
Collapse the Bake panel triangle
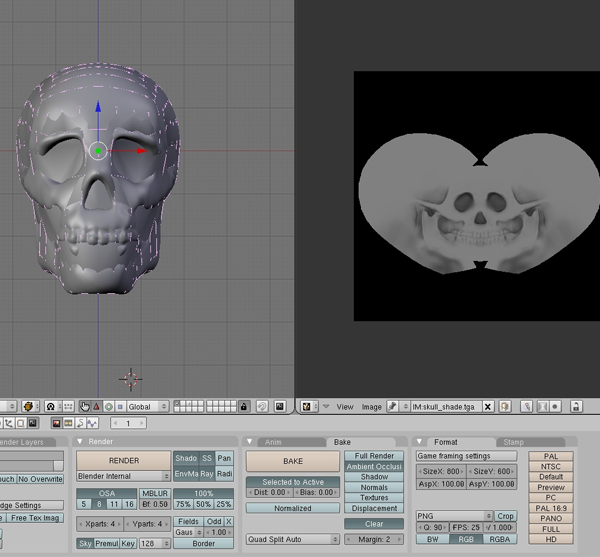(x=249, y=441)
